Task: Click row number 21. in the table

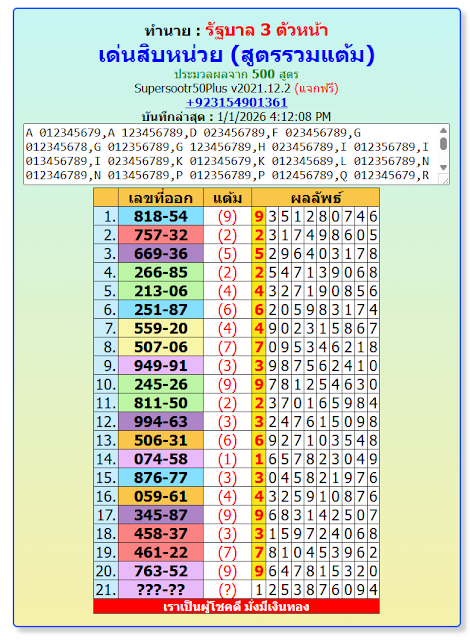Action: tap(106, 590)
